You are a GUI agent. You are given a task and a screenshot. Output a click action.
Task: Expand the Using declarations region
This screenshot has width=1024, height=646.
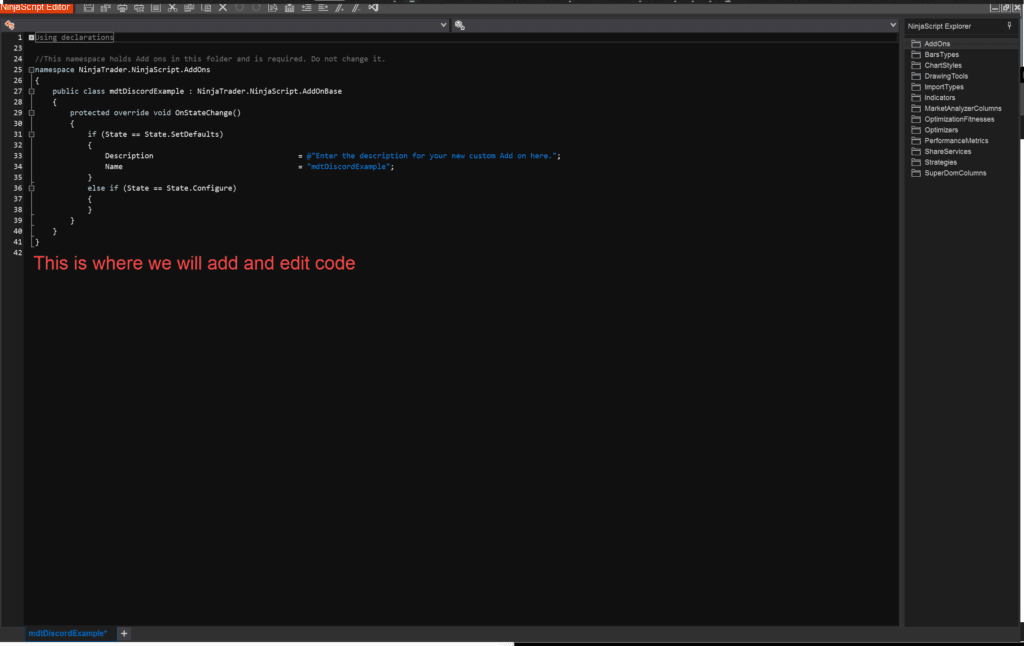[31, 37]
